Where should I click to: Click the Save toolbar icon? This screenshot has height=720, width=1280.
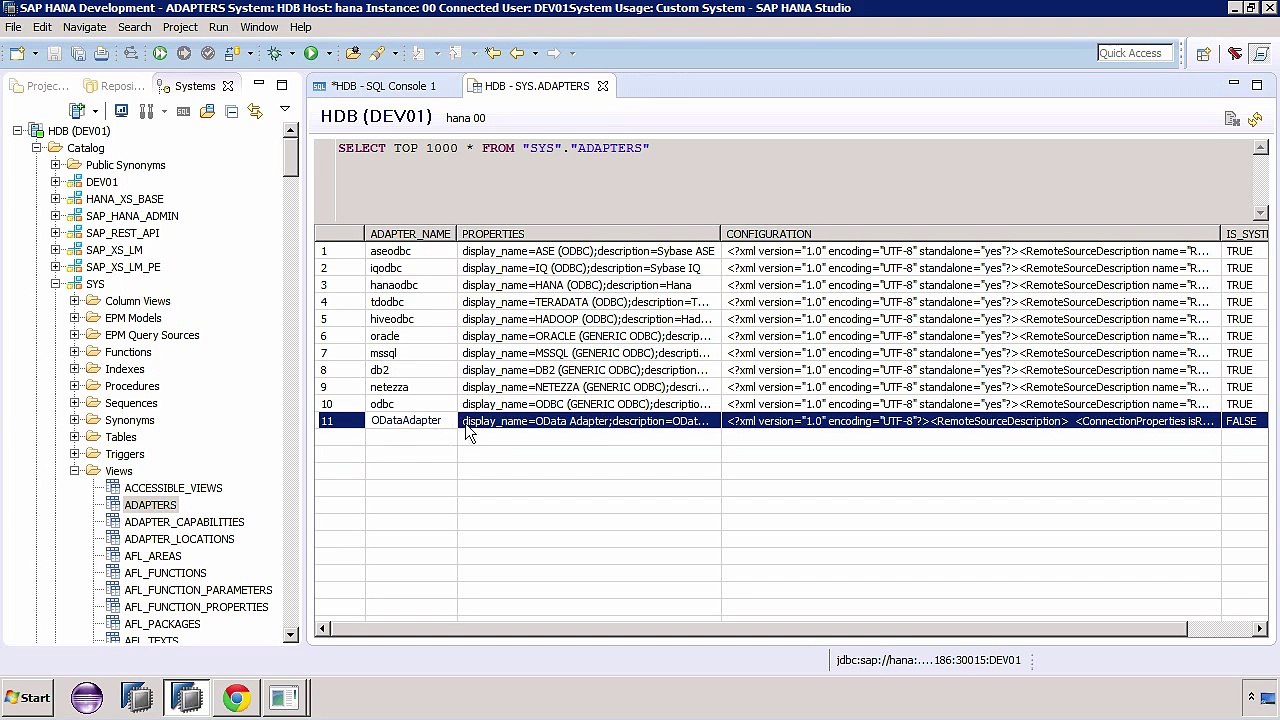(x=54, y=53)
